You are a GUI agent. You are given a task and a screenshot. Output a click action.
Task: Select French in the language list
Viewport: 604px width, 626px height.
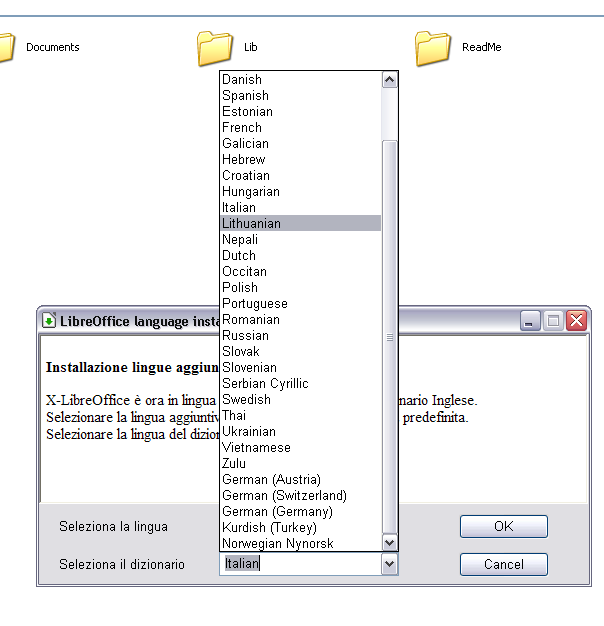click(x=300, y=127)
